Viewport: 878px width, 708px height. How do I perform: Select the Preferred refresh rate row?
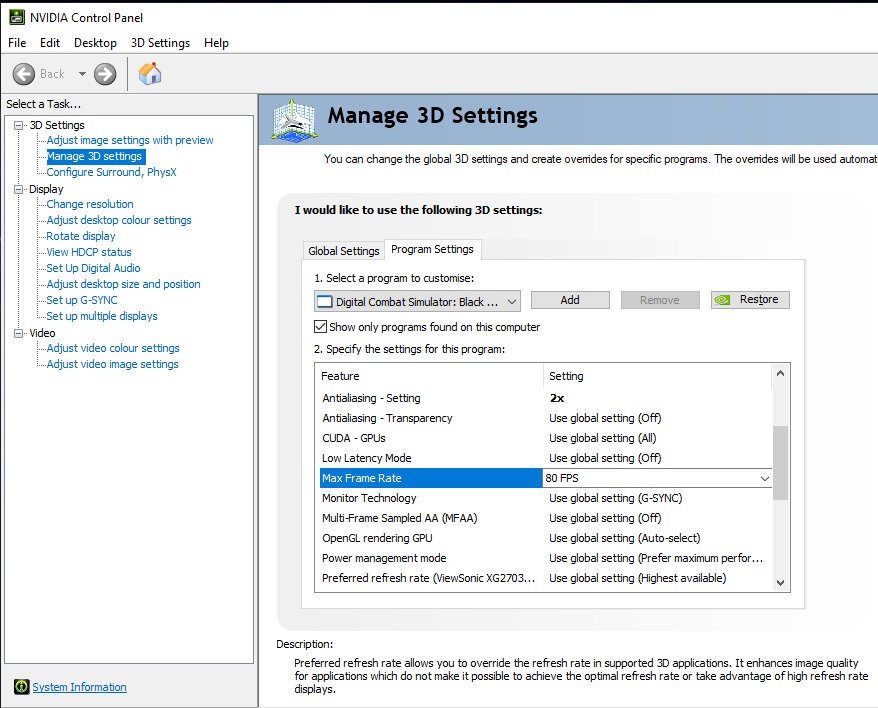coord(546,578)
